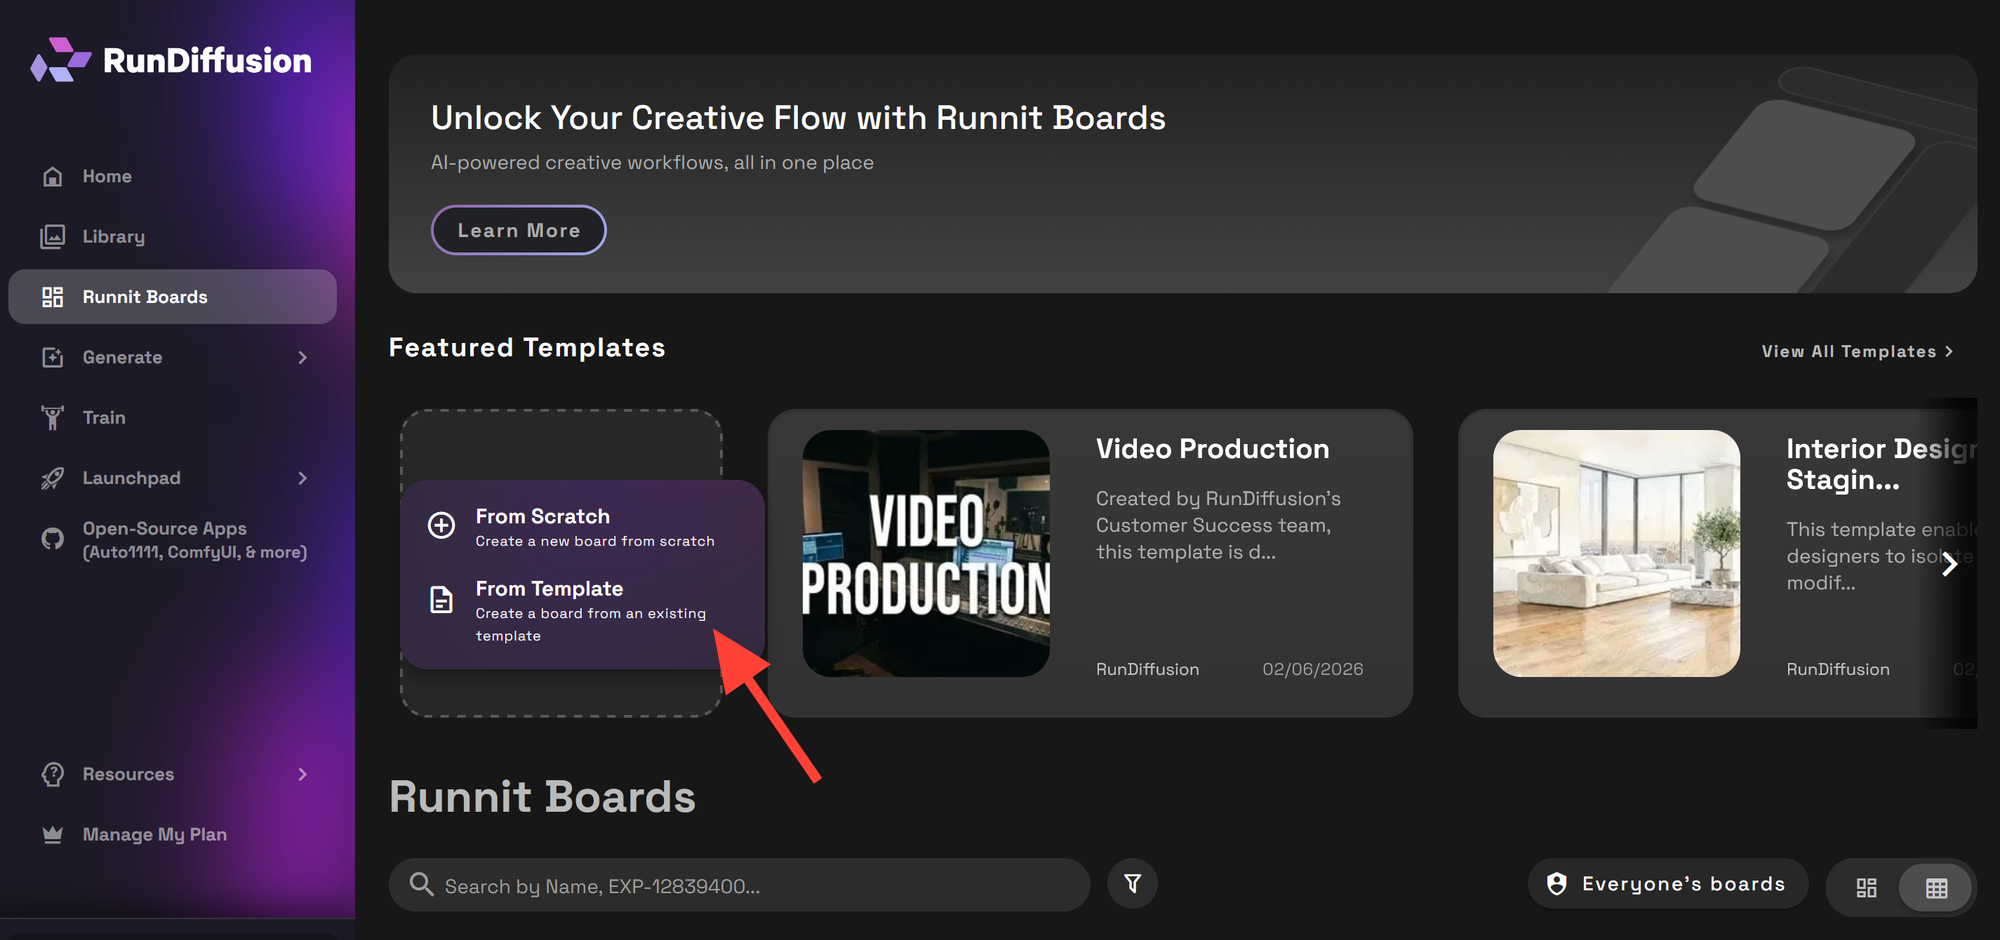Image resolution: width=2000 pixels, height=940 pixels.
Task: Click RunDiffusion author on Video Production card
Action: [x=1147, y=669]
